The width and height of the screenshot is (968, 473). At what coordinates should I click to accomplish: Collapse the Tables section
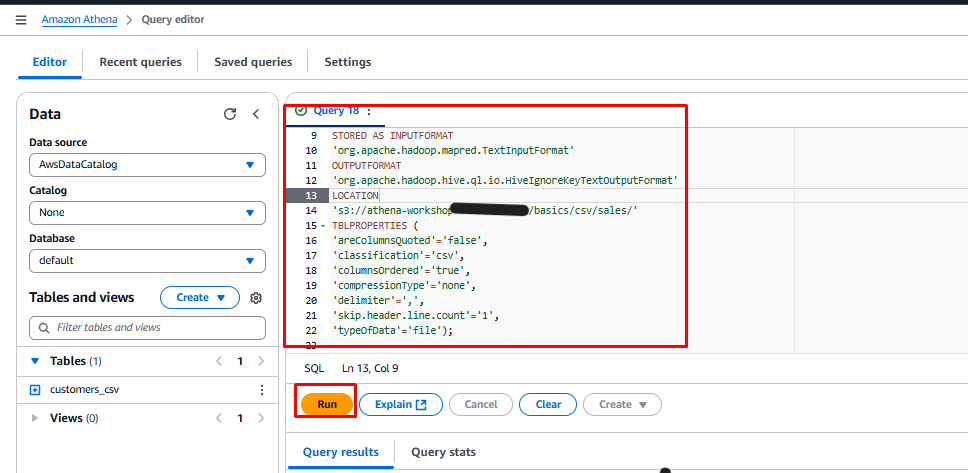[x=35, y=361]
